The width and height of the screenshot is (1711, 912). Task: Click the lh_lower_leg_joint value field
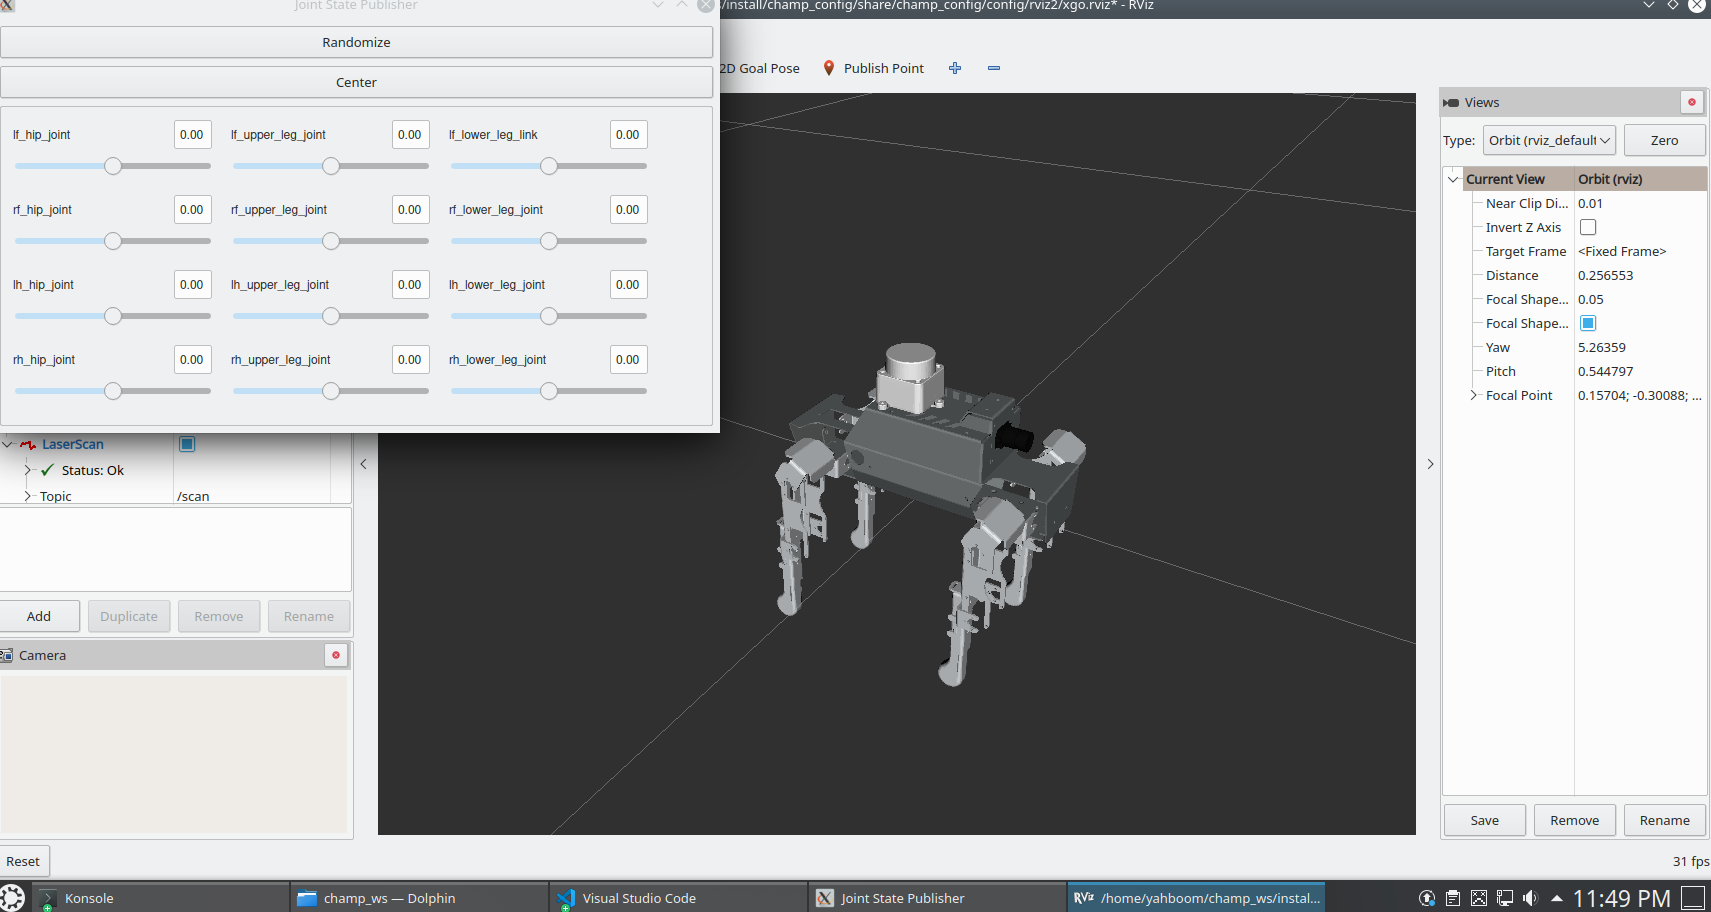coord(628,285)
